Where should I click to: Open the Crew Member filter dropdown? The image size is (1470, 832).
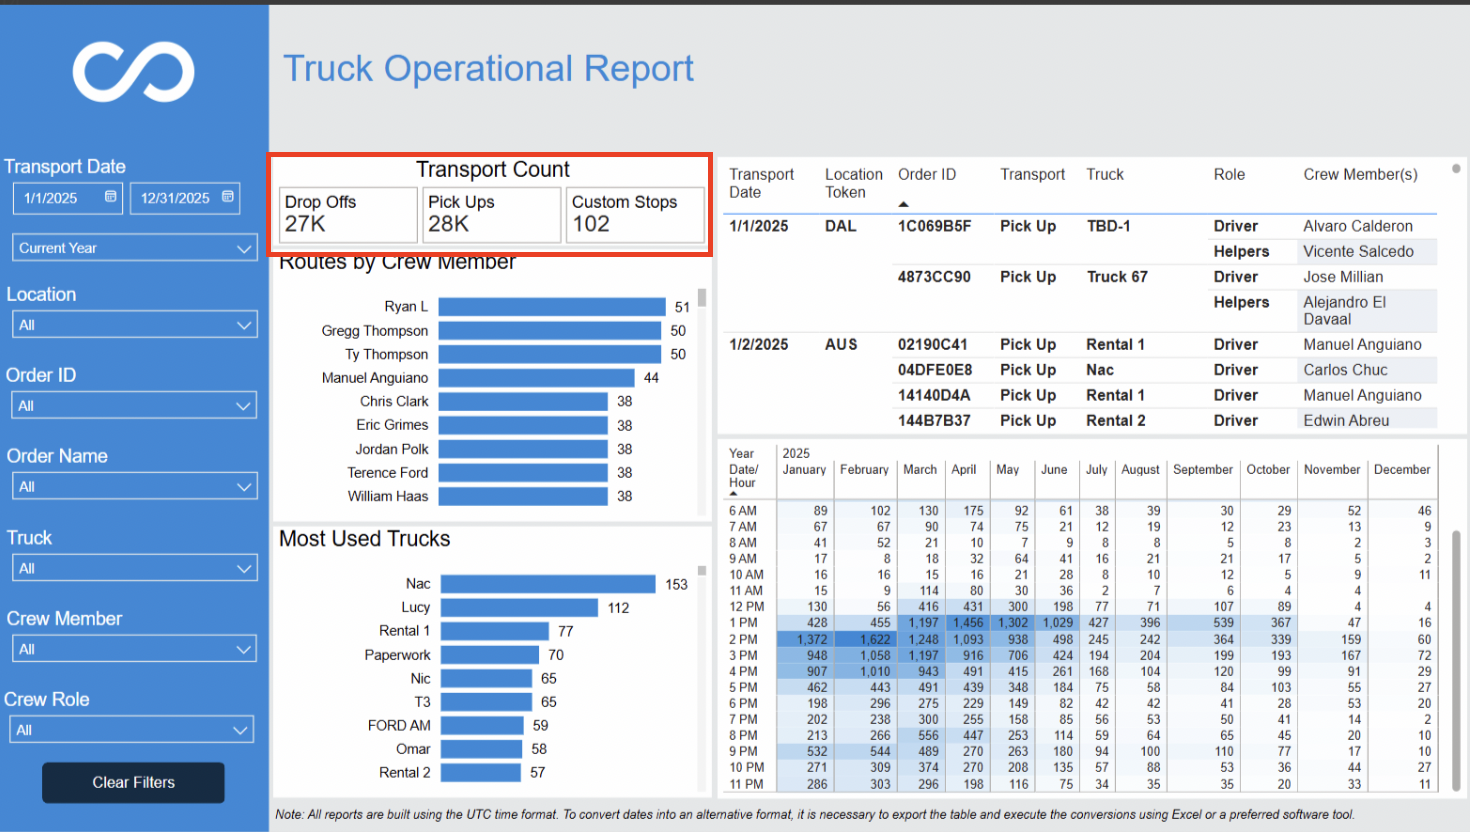[135, 649]
